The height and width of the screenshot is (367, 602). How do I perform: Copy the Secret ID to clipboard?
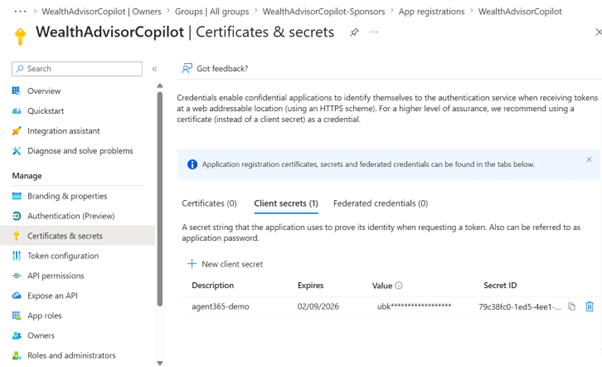click(572, 307)
